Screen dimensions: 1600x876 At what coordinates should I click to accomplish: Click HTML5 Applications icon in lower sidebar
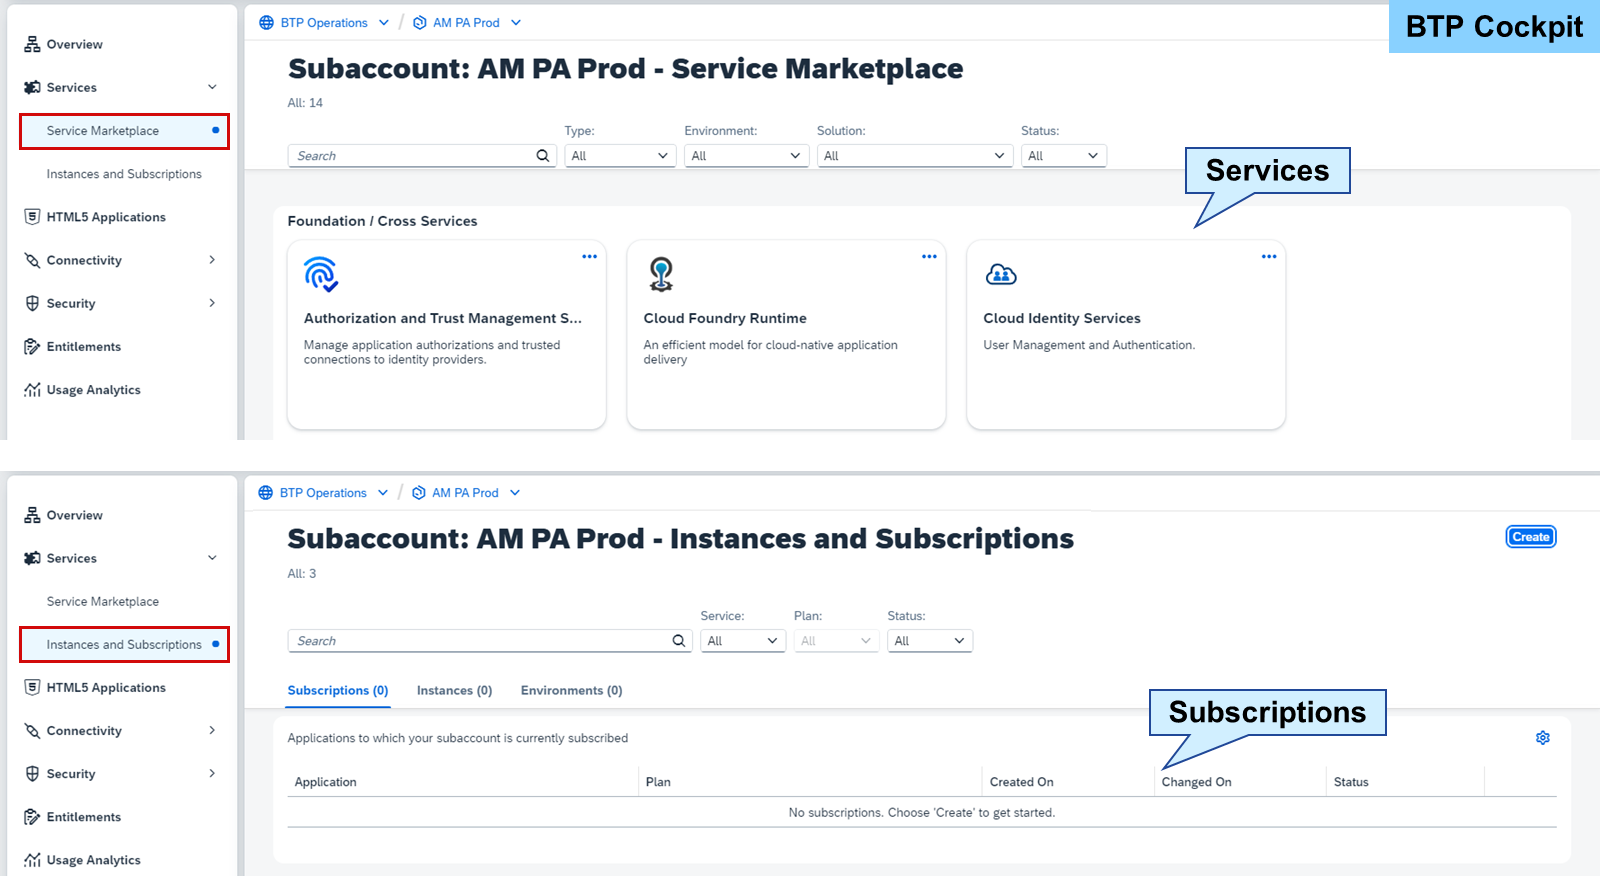tap(32, 687)
